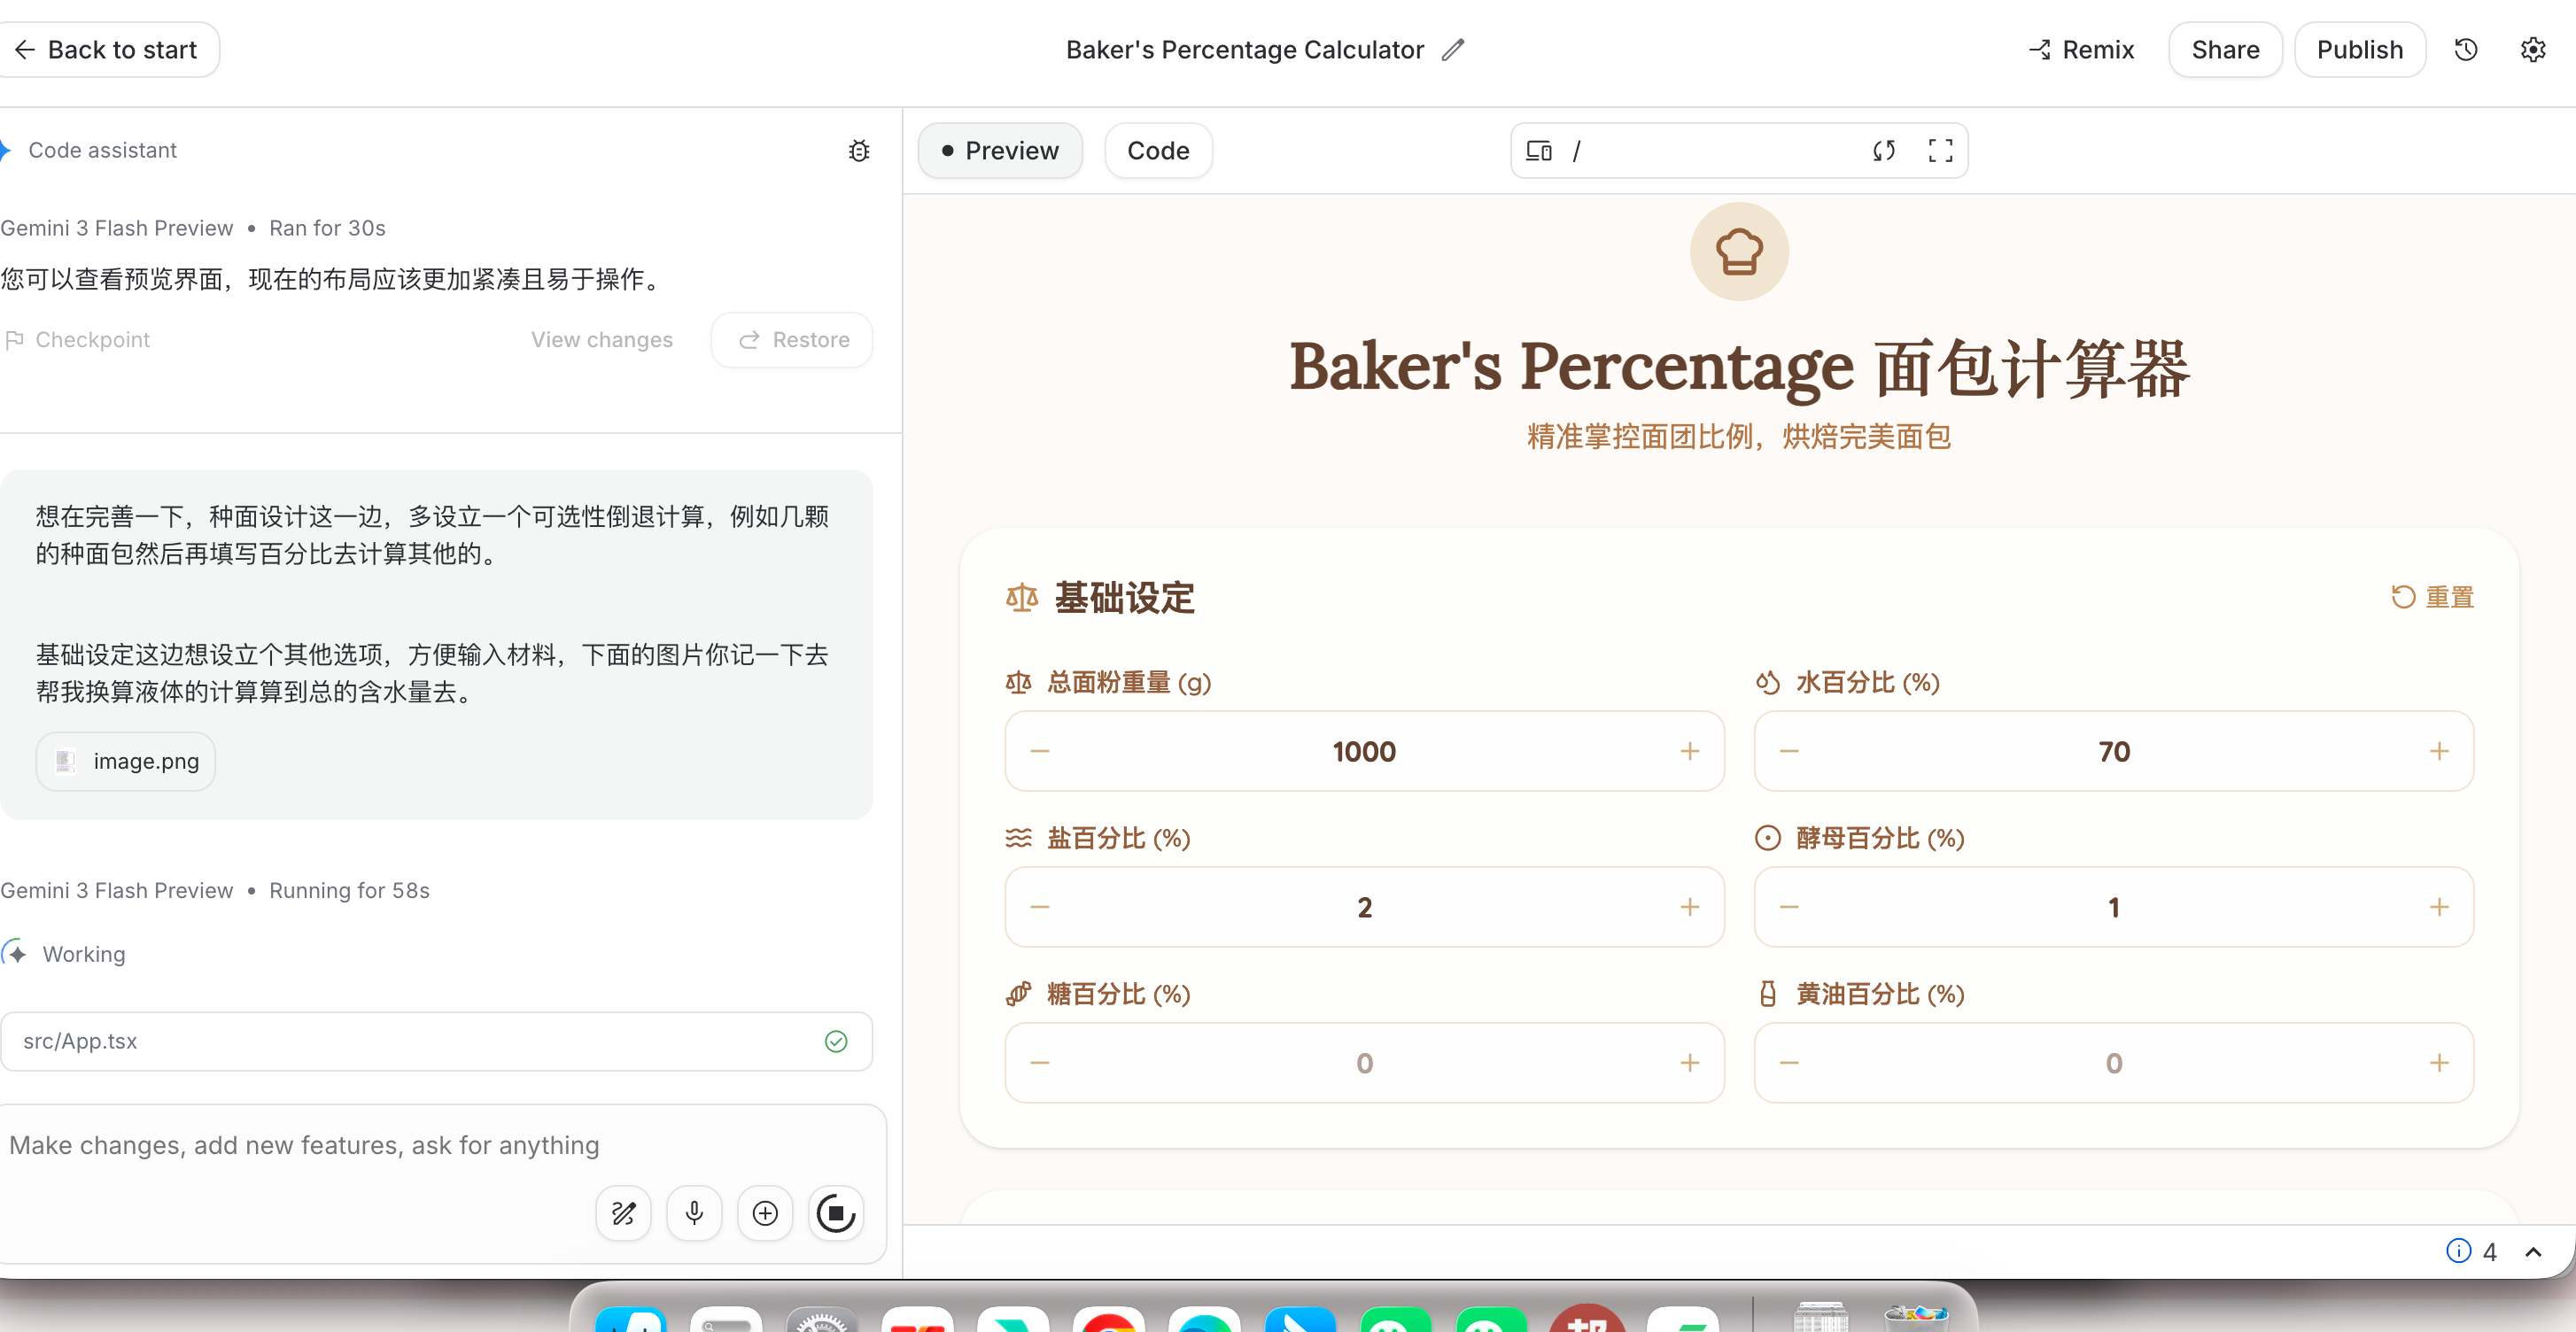Enter fullscreen preview mode
Image resolution: width=2576 pixels, height=1332 pixels.
[1940, 151]
